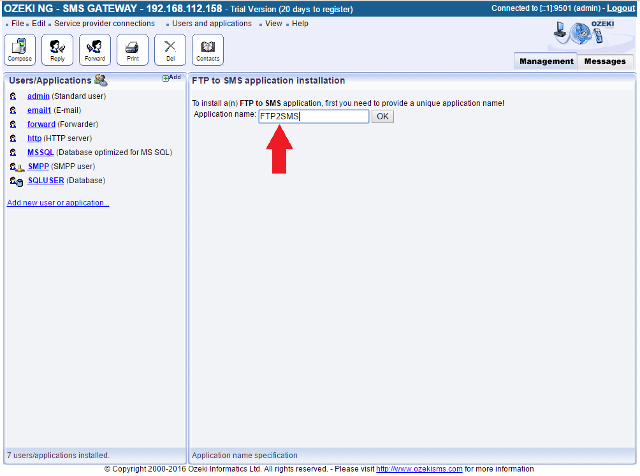Click the OK button

(382, 116)
